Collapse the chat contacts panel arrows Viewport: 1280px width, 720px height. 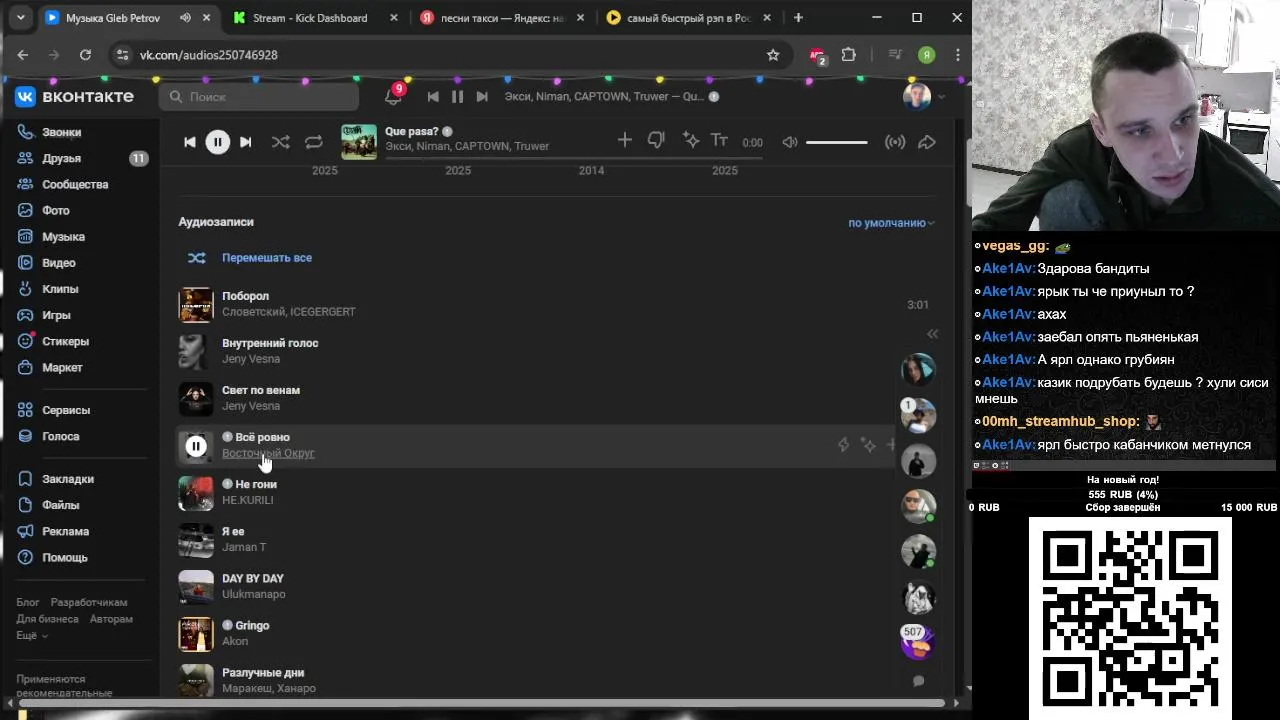coord(932,334)
